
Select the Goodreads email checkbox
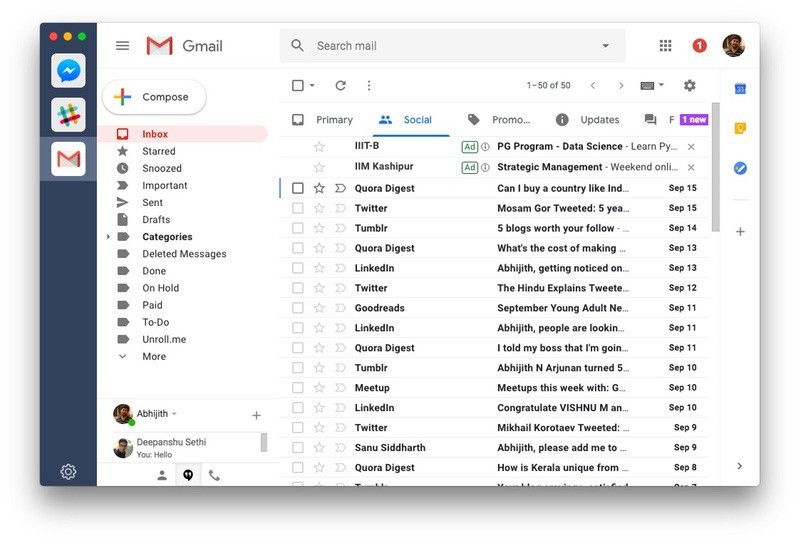pos(298,308)
